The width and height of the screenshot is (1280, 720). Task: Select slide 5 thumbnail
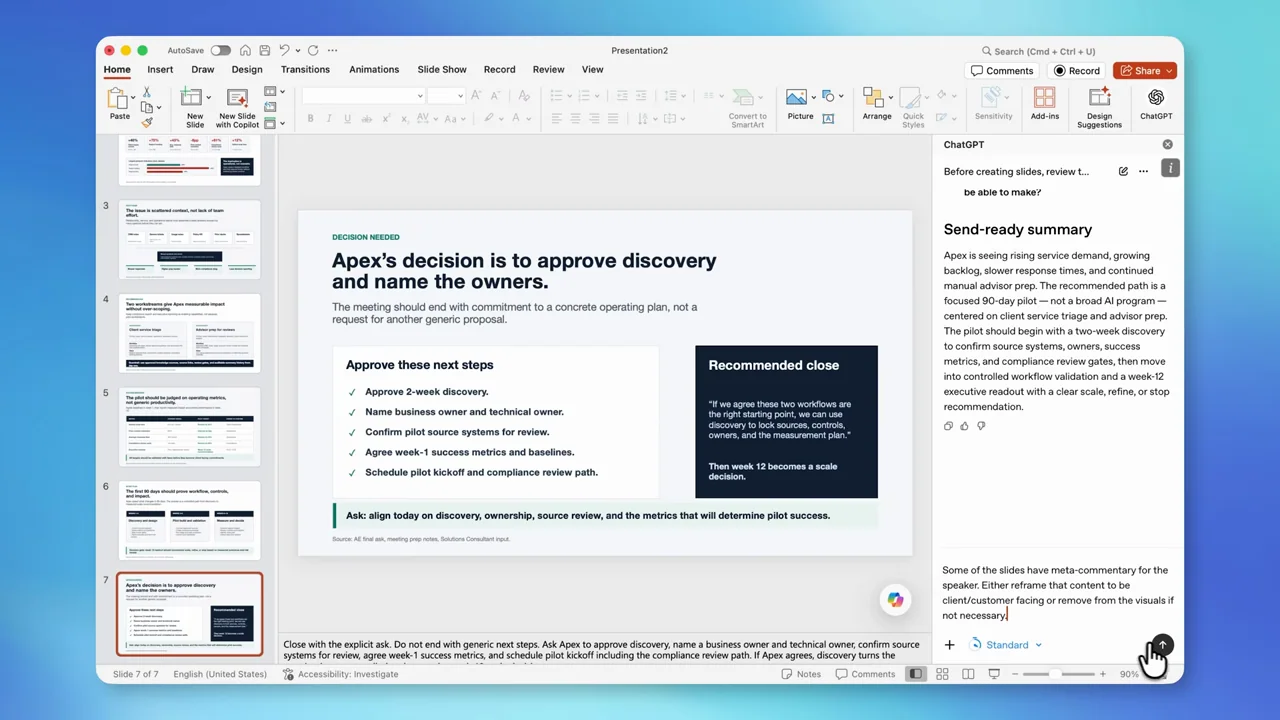(189, 426)
